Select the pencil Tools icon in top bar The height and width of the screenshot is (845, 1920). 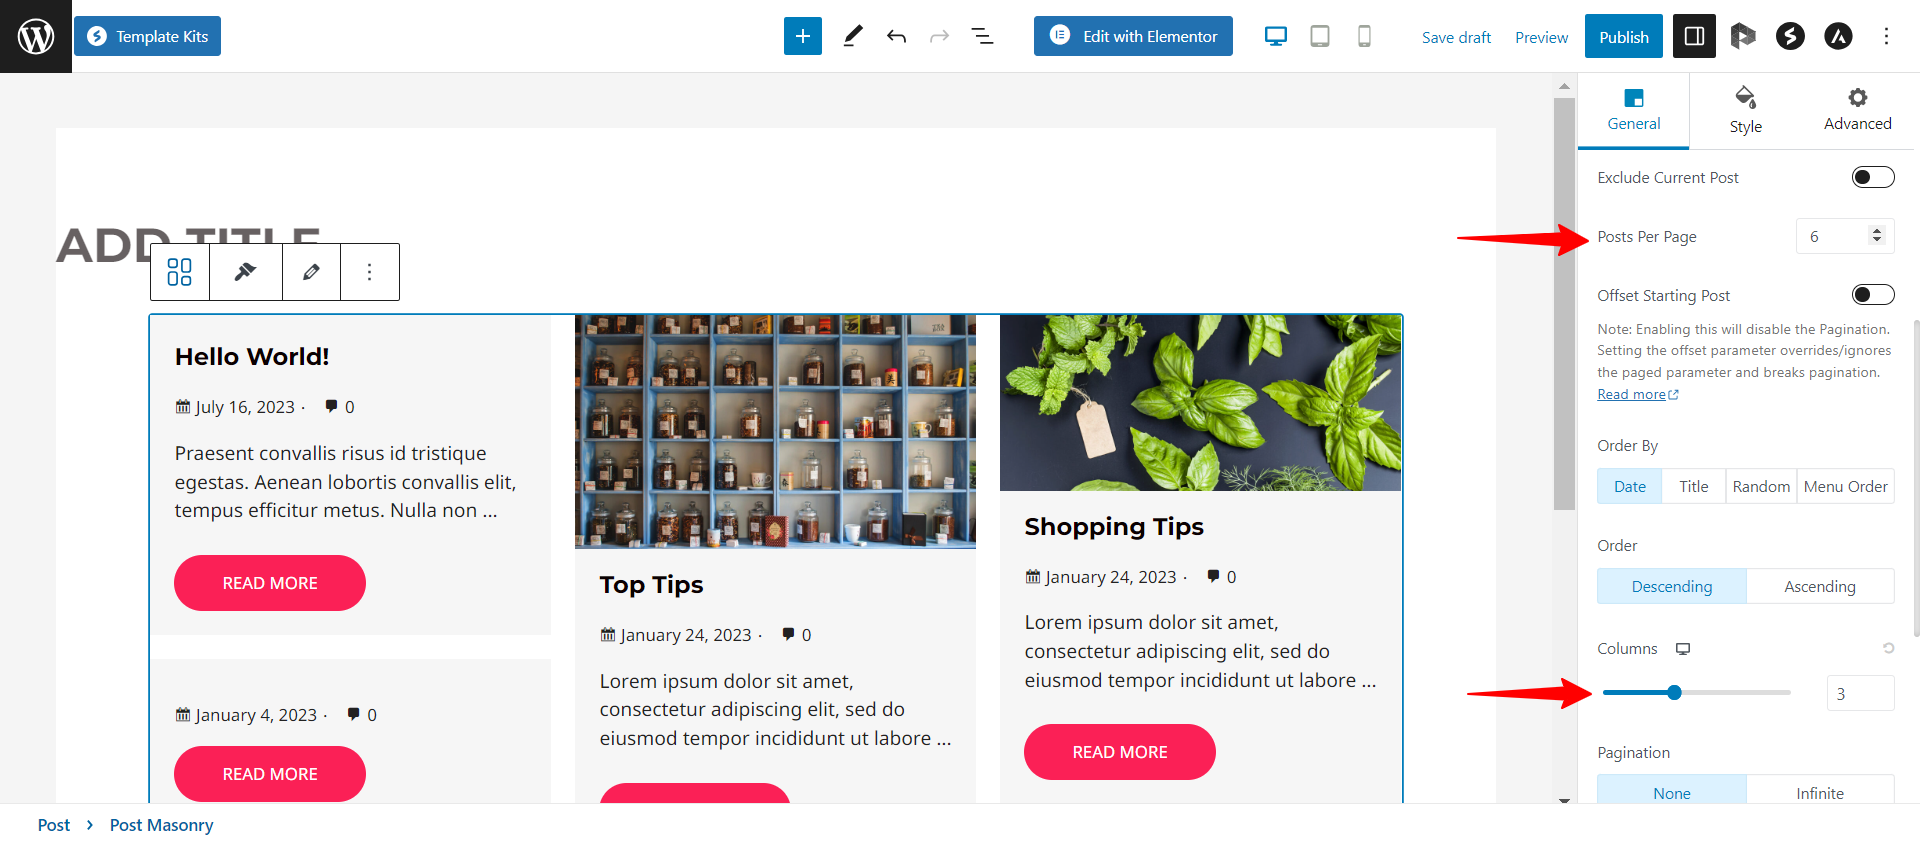(852, 36)
